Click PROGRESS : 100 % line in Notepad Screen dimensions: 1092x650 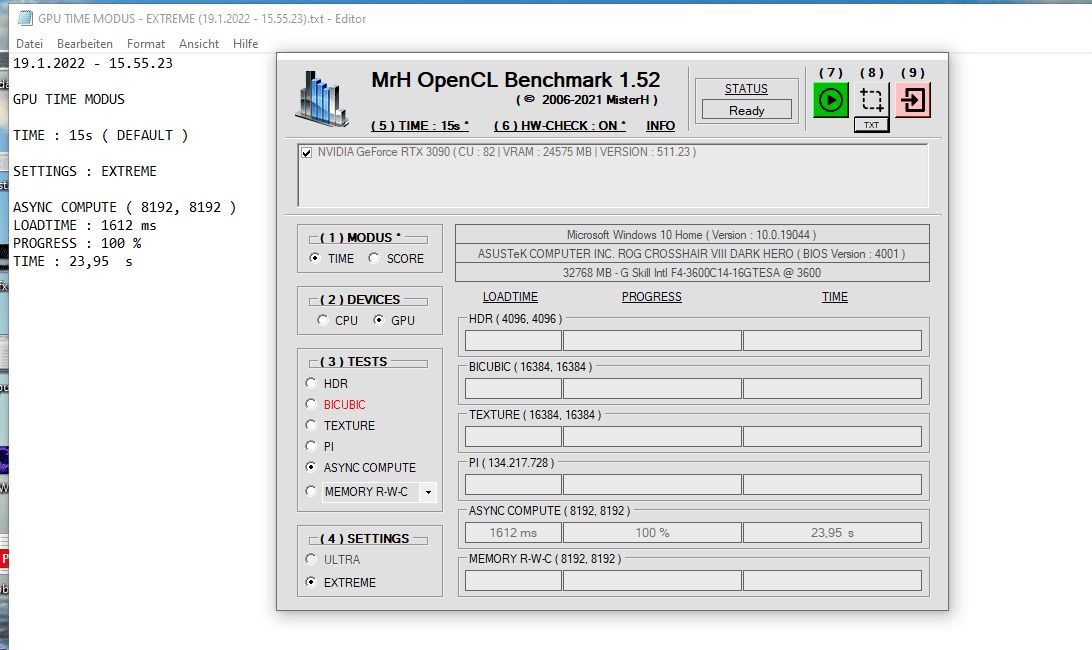(x=77, y=243)
